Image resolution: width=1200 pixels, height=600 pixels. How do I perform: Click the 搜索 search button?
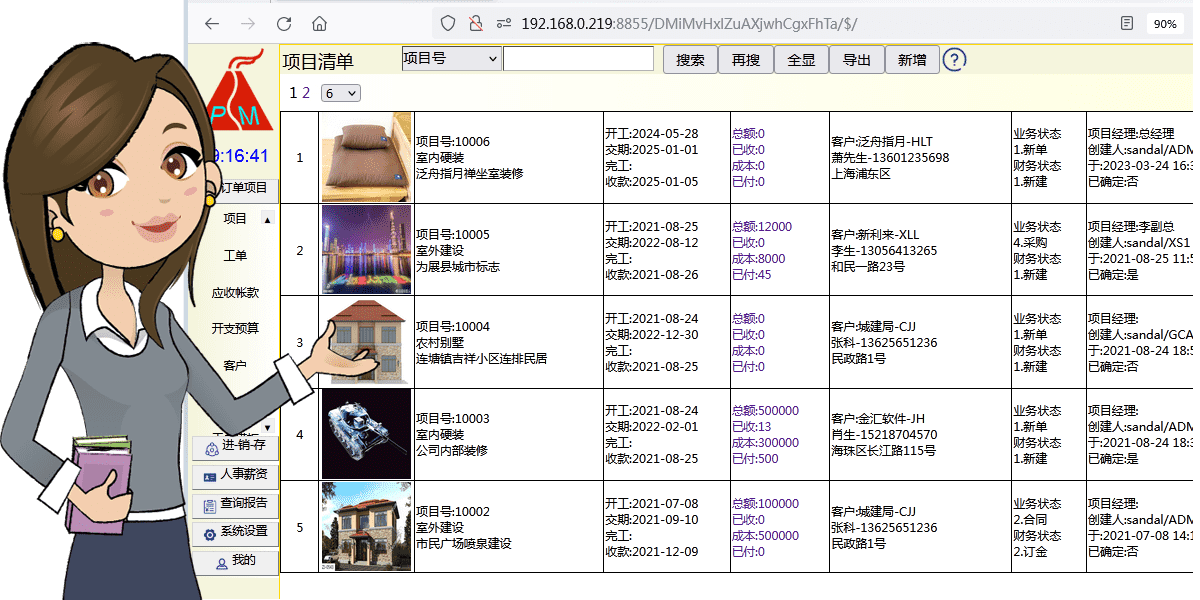(690, 59)
